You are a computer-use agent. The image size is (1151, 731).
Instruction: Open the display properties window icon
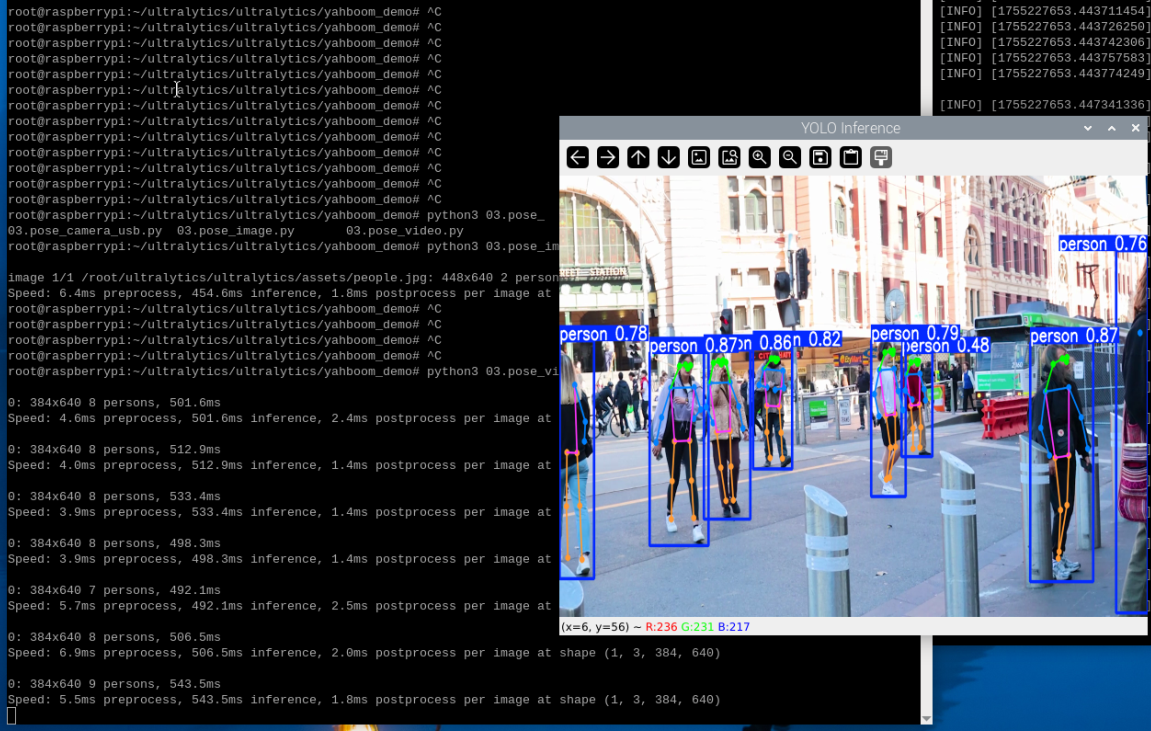pyautogui.click(x=881, y=157)
